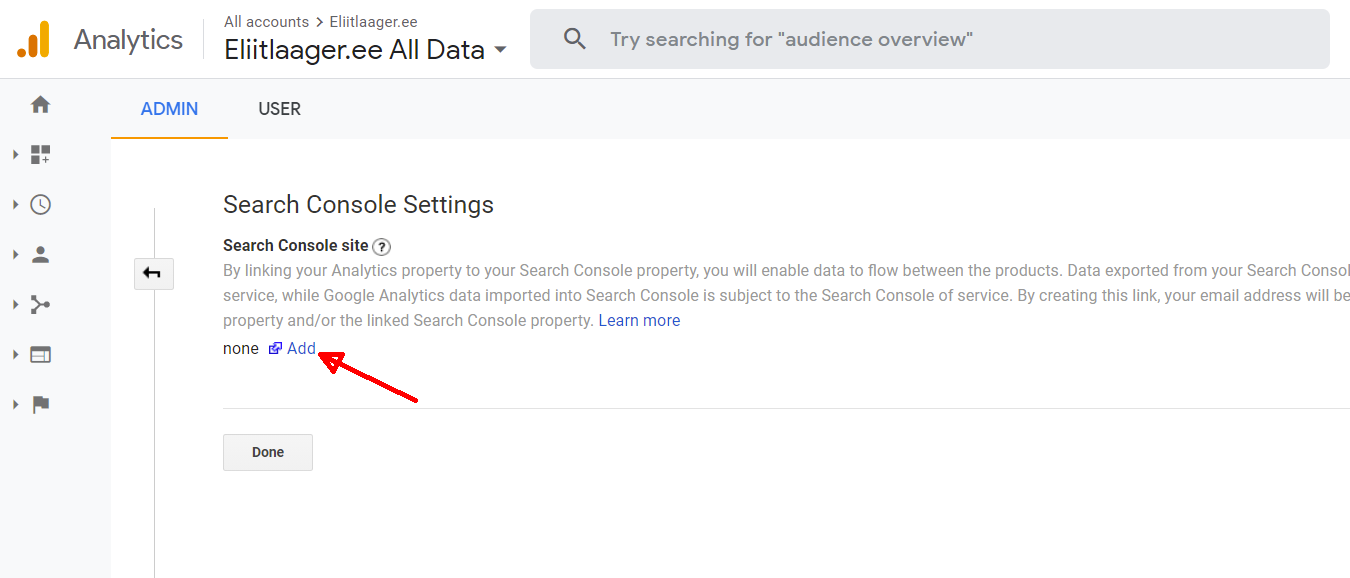The image size is (1350, 578).
Task: Click the Google Analytics logo
Action: (33, 40)
